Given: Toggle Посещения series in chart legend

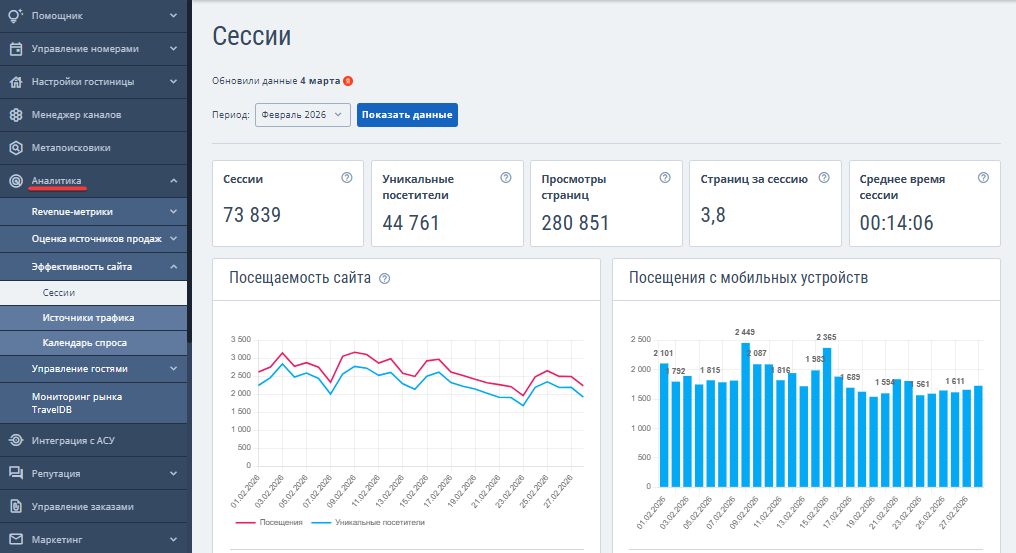Looking at the screenshot, I should tap(270, 522).
